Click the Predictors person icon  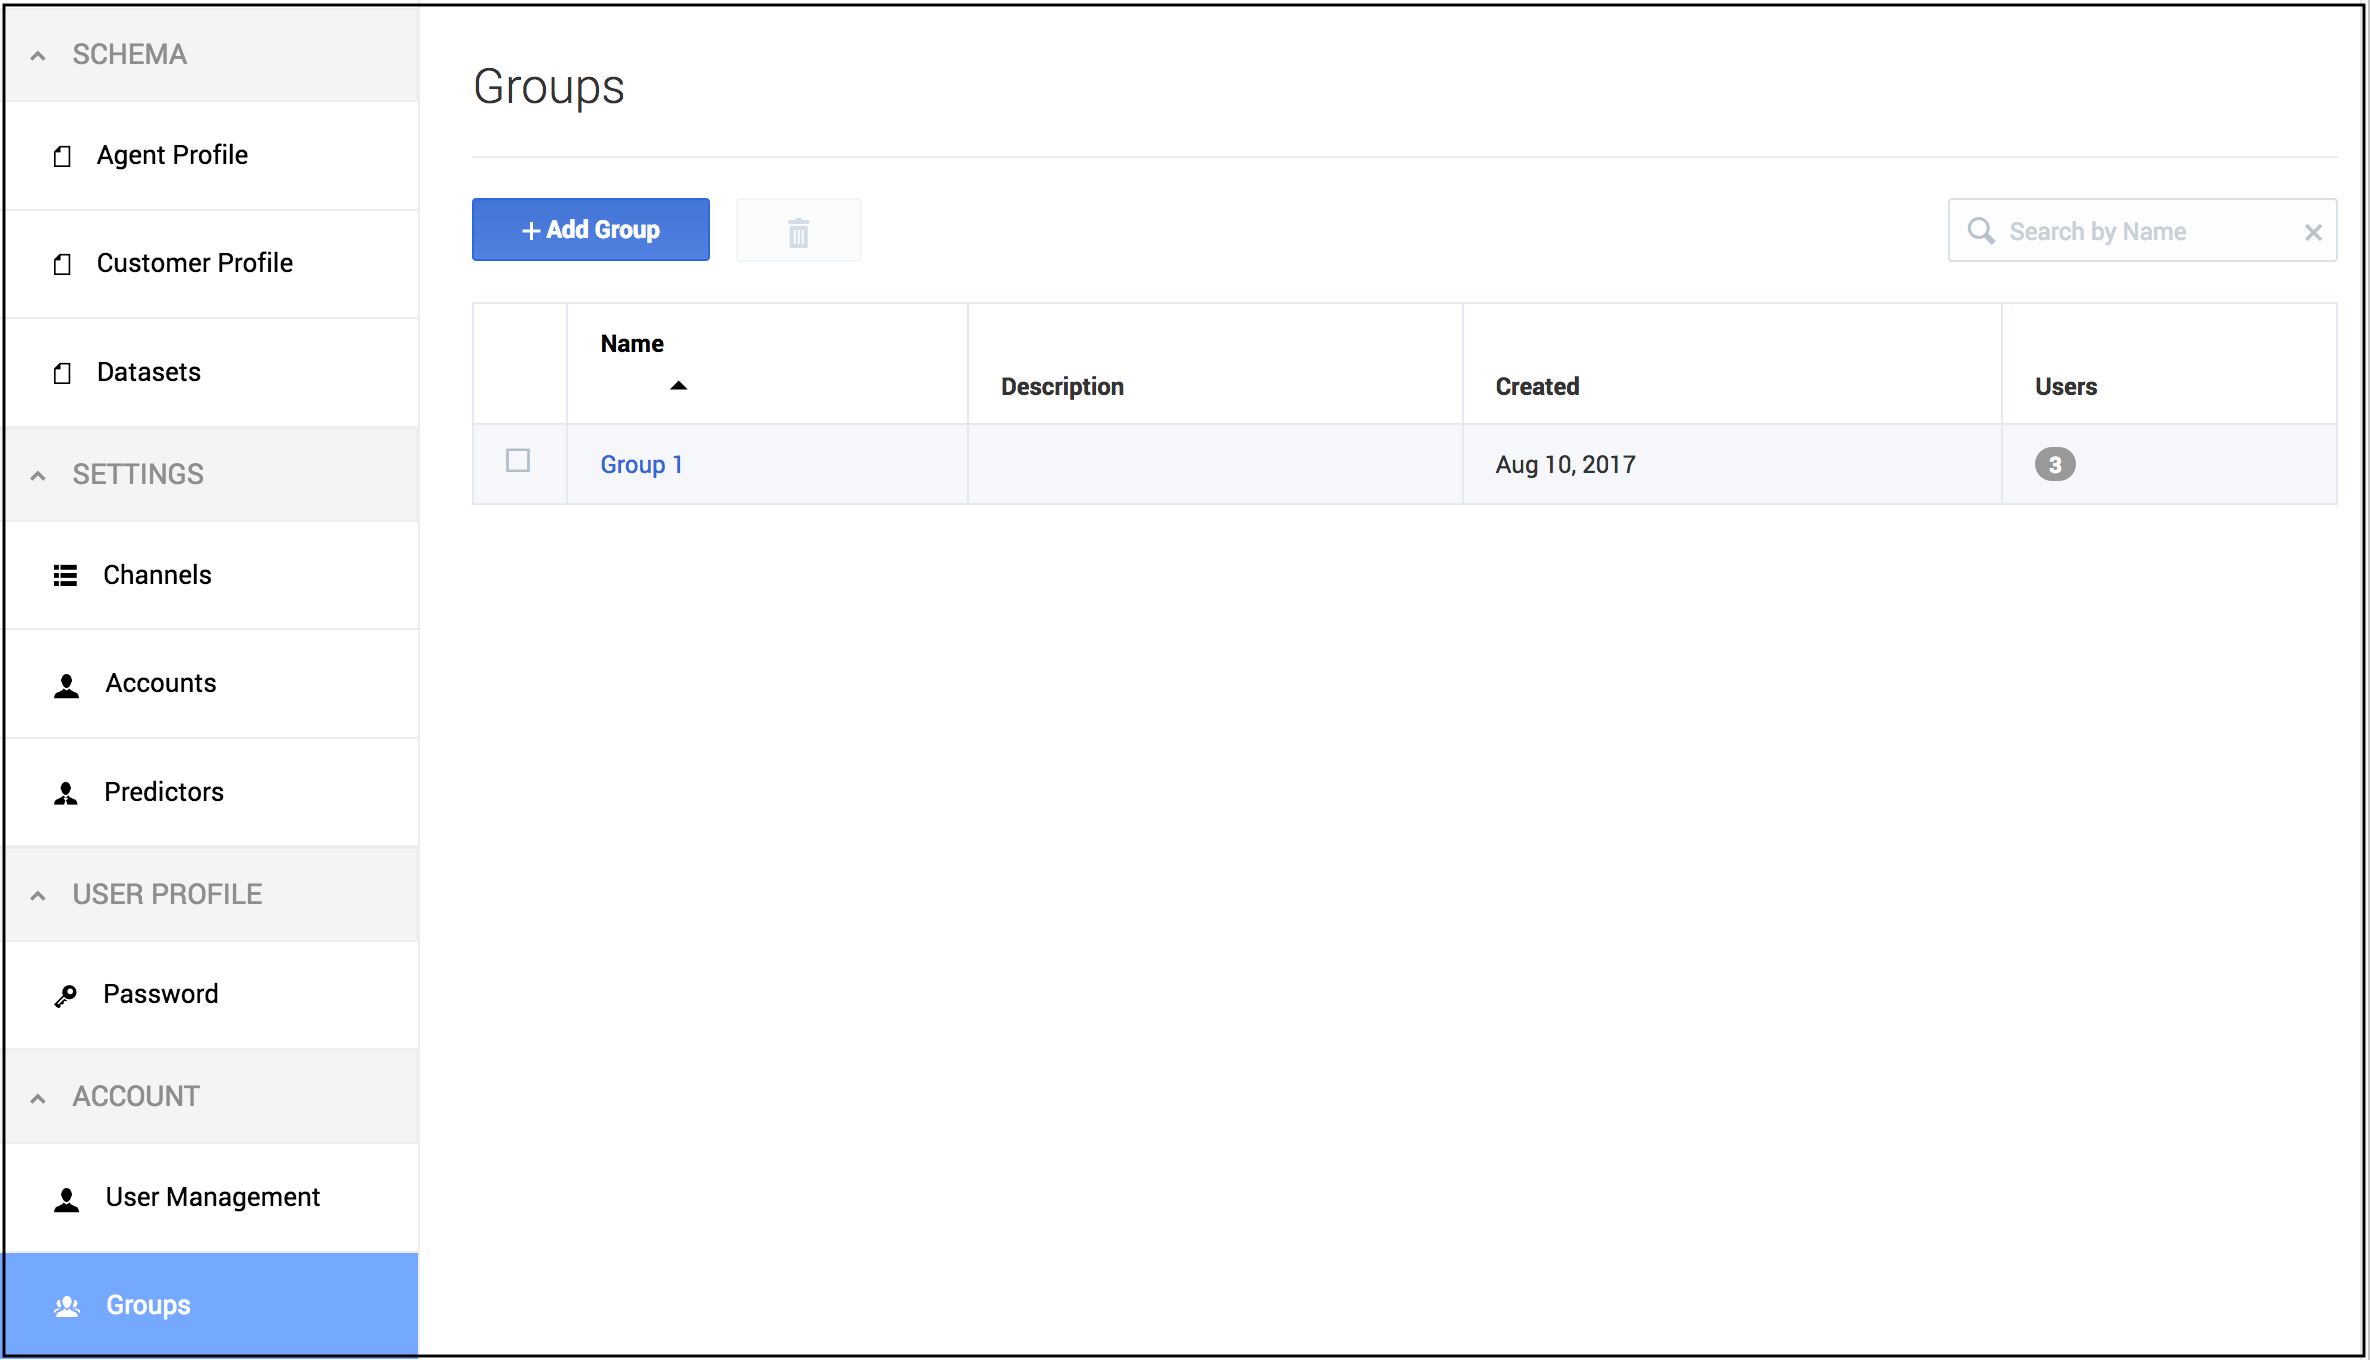(65, 793)
